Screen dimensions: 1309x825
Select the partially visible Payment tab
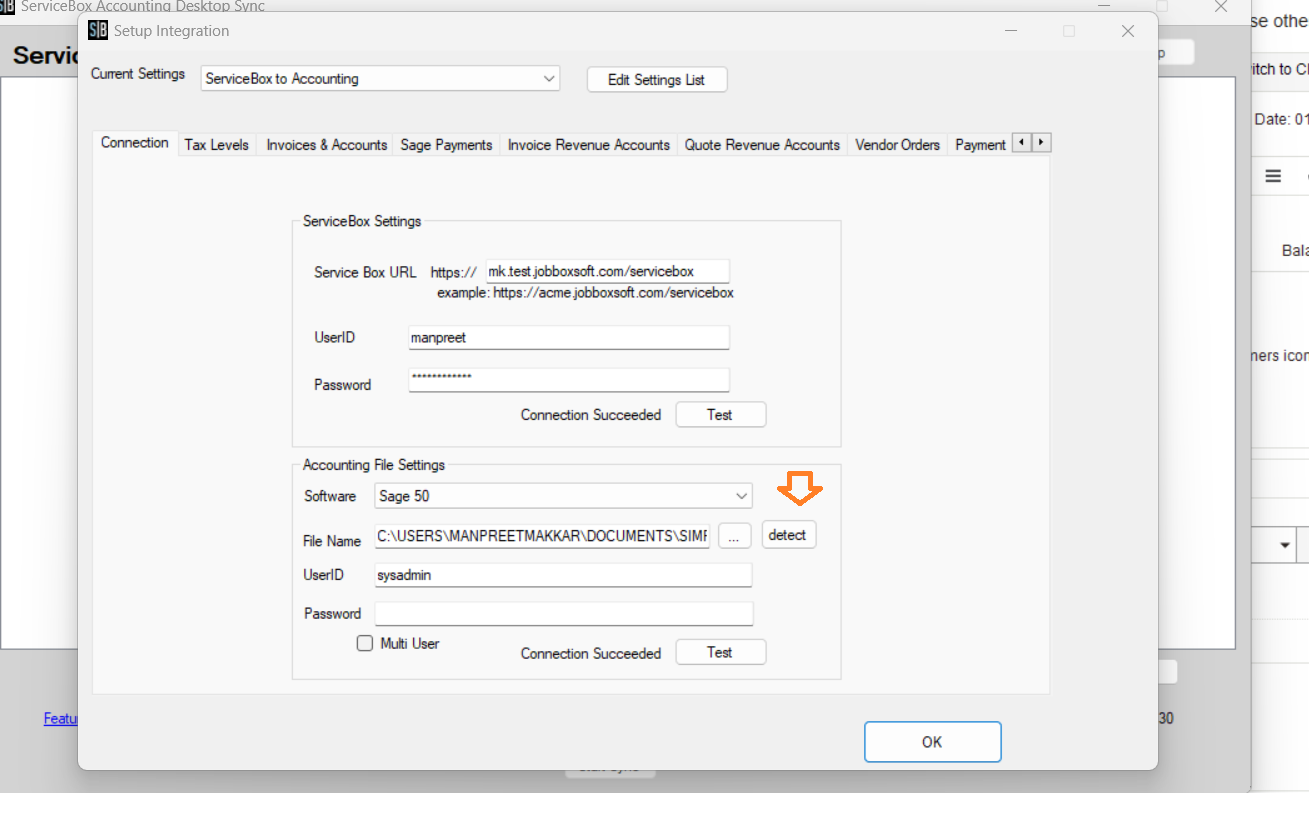[980, 145]
